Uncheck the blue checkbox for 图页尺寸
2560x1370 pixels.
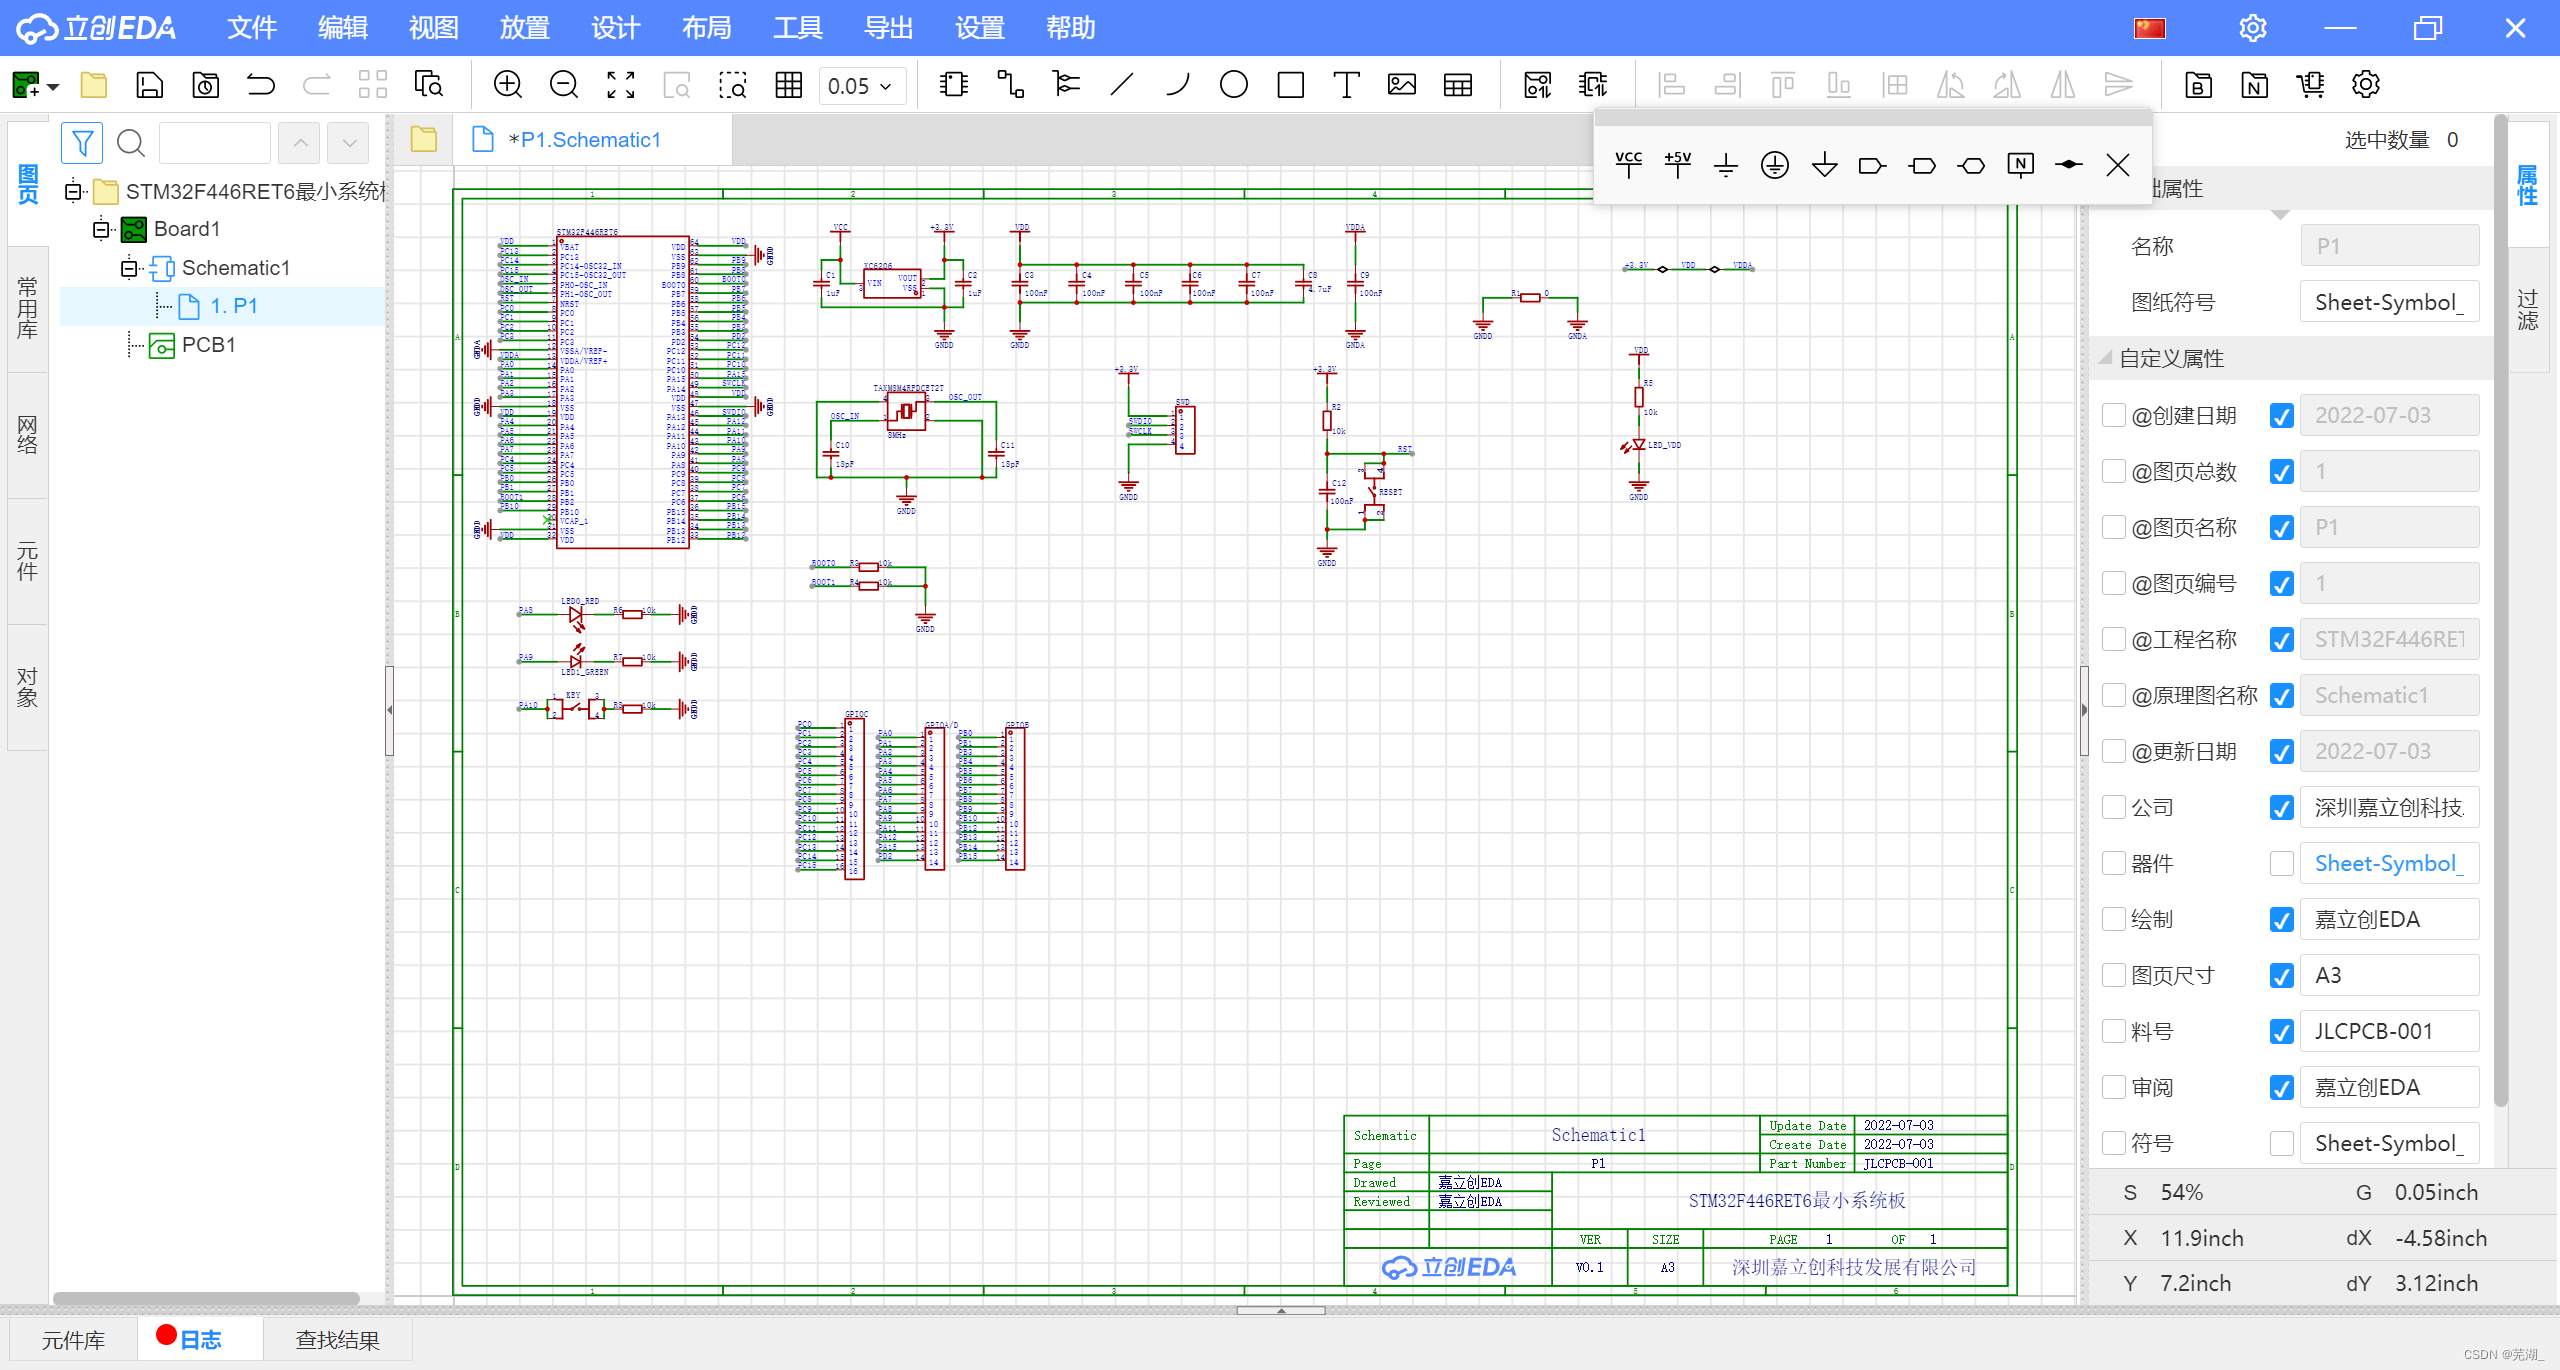2281,975
